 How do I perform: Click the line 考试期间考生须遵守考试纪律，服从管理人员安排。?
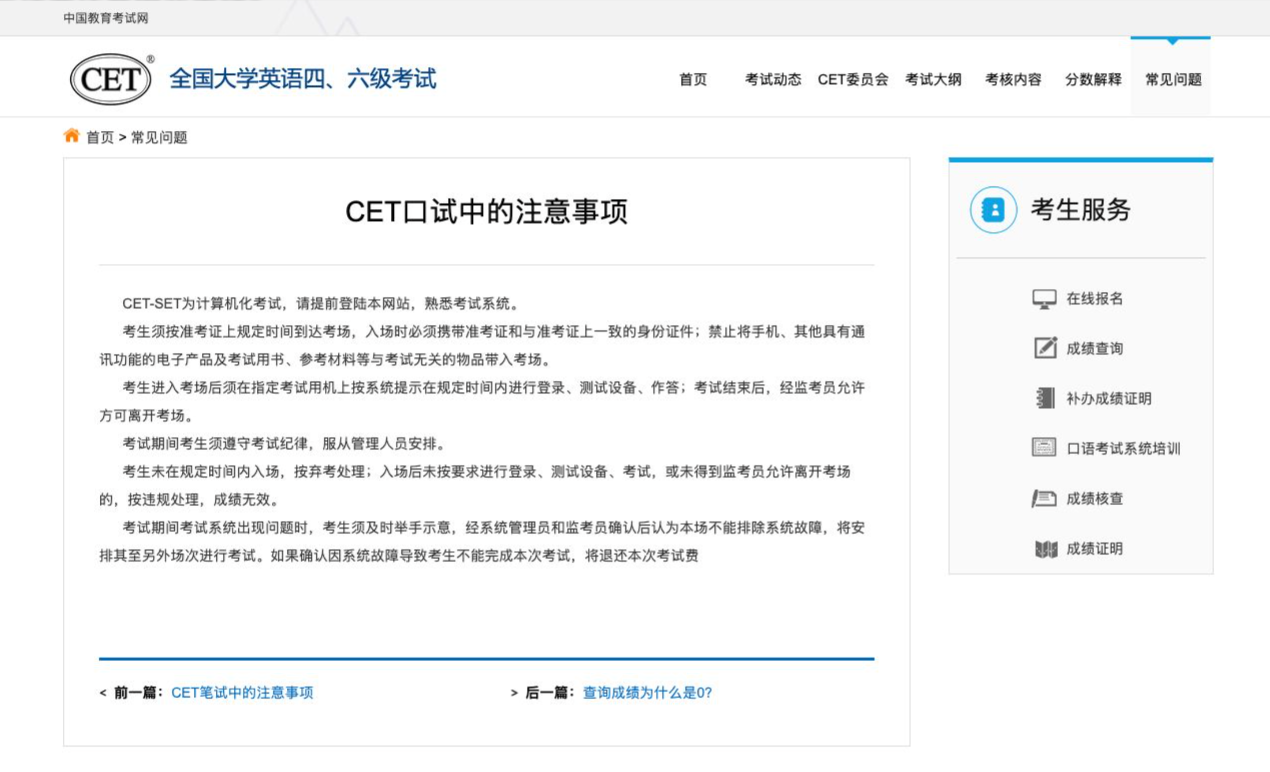[284, 444]
